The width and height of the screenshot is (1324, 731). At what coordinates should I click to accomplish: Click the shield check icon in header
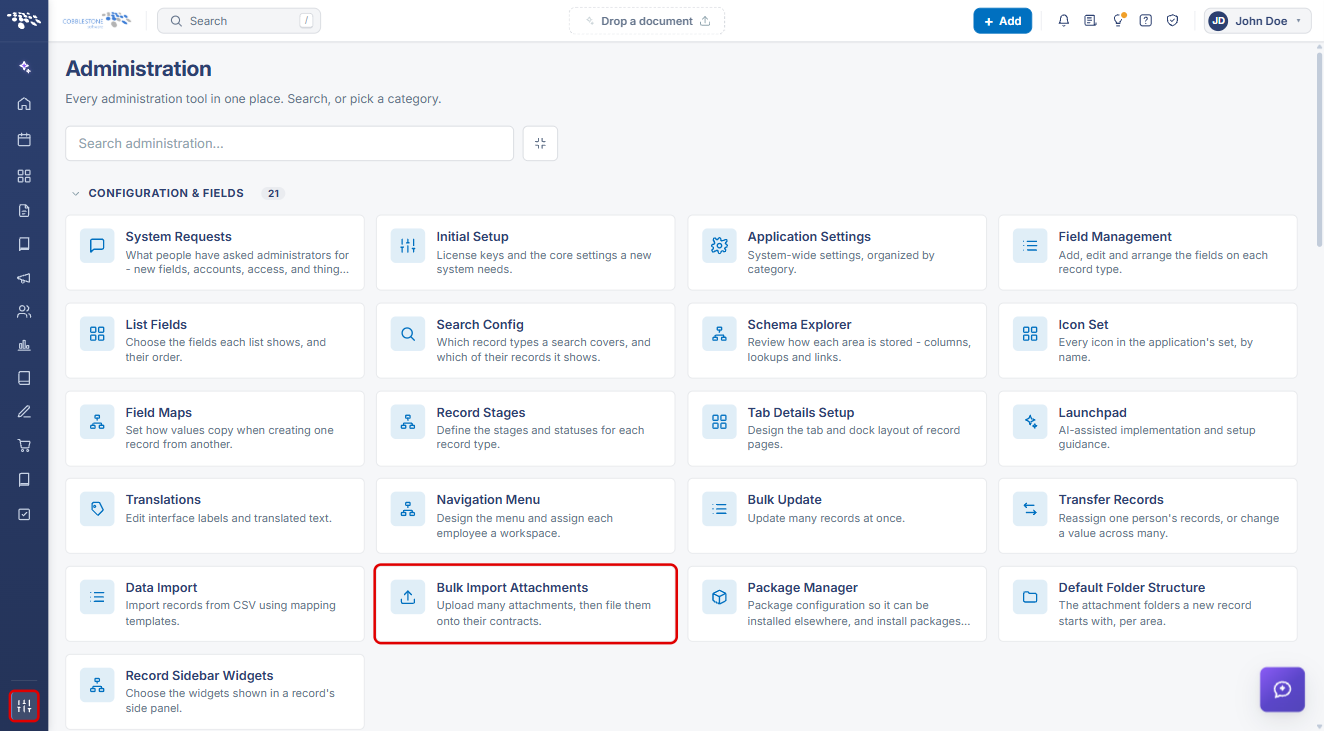pyautogui.click(x=1173, y=21)
